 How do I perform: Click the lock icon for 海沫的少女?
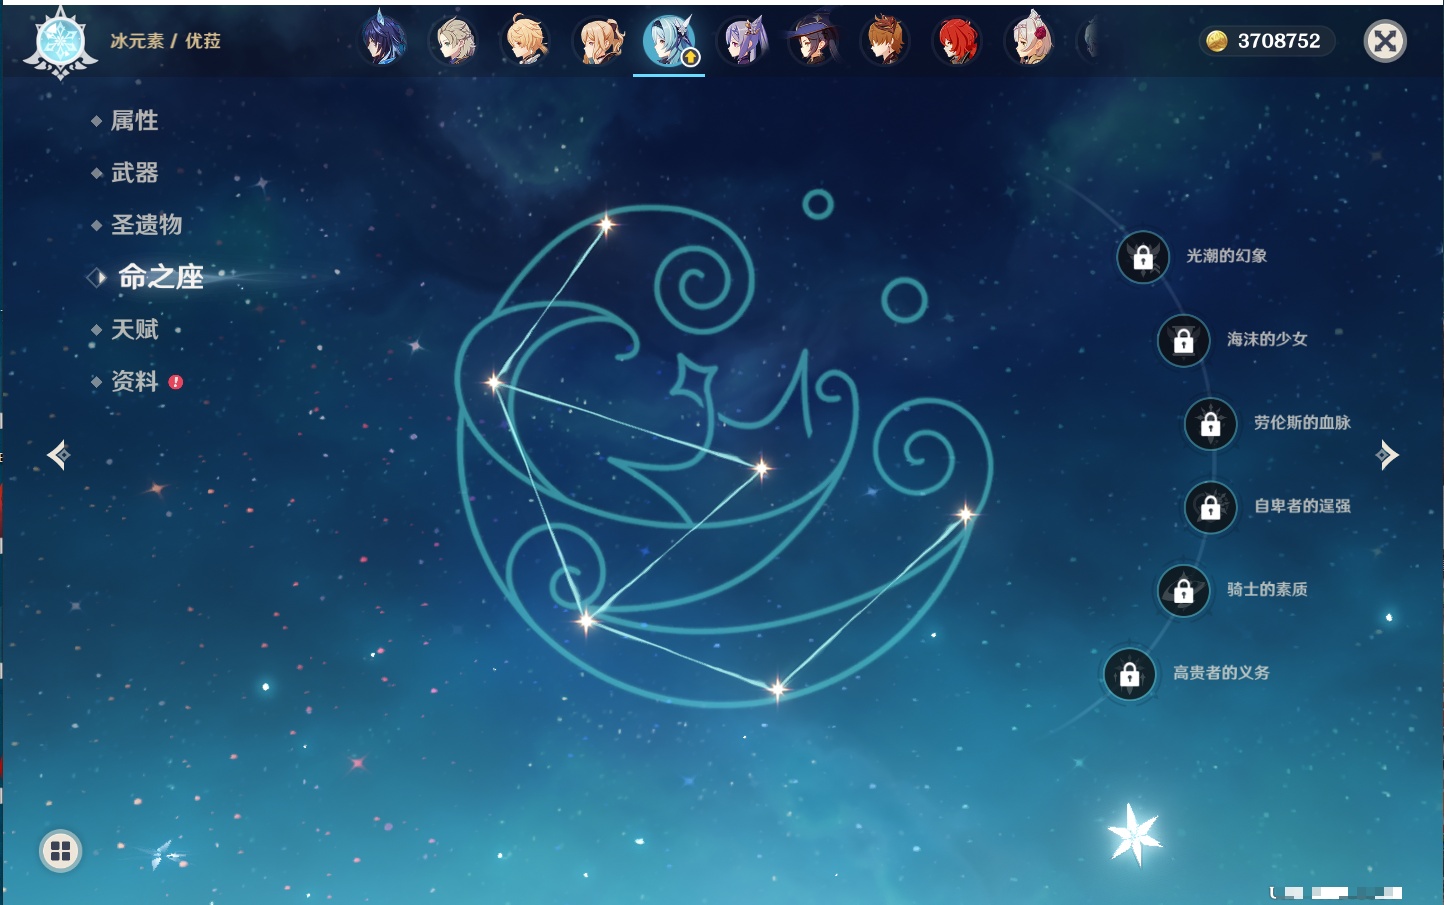(1183, 340)
